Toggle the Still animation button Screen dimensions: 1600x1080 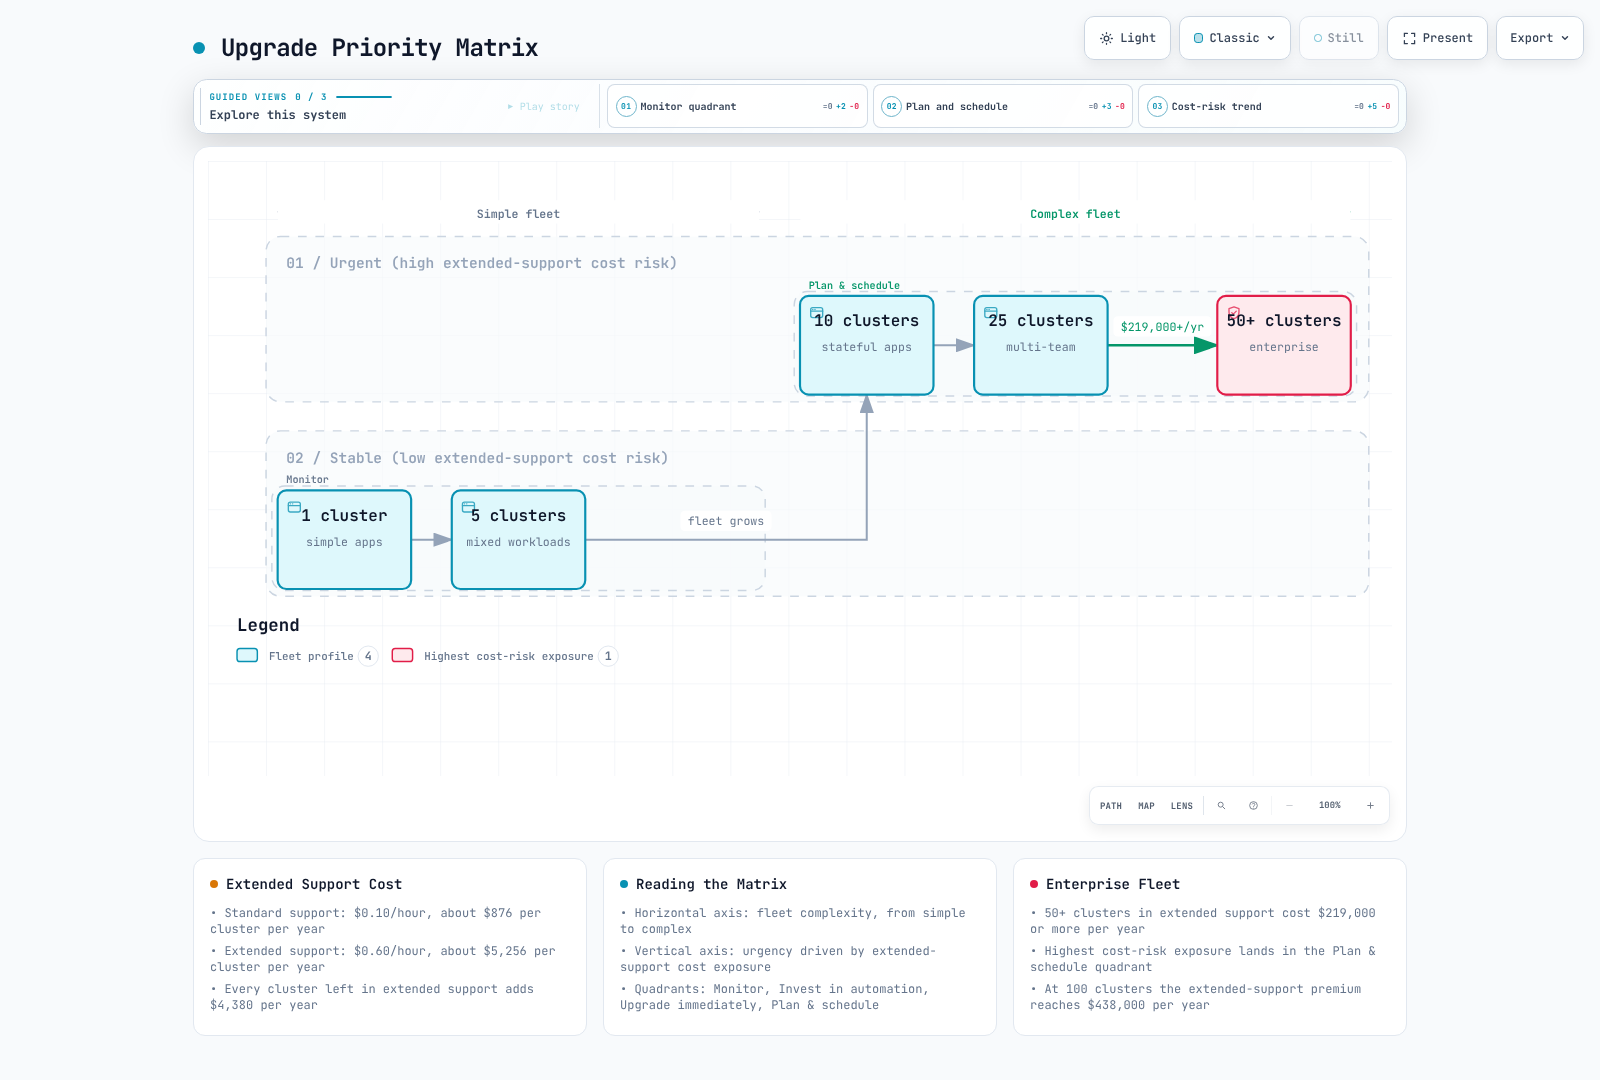coord(1339,38)
